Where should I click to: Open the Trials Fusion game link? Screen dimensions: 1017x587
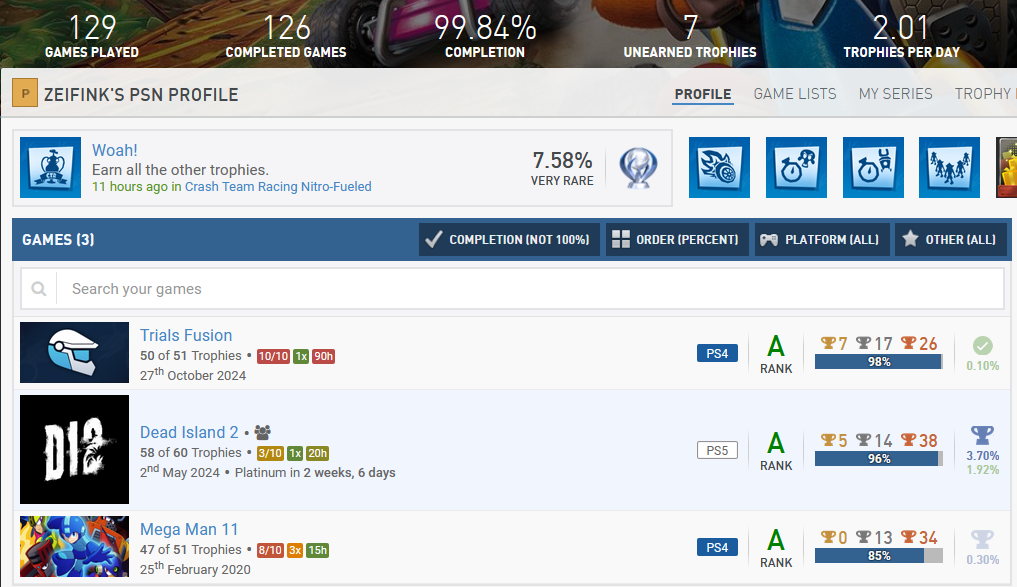pos(186,335)
